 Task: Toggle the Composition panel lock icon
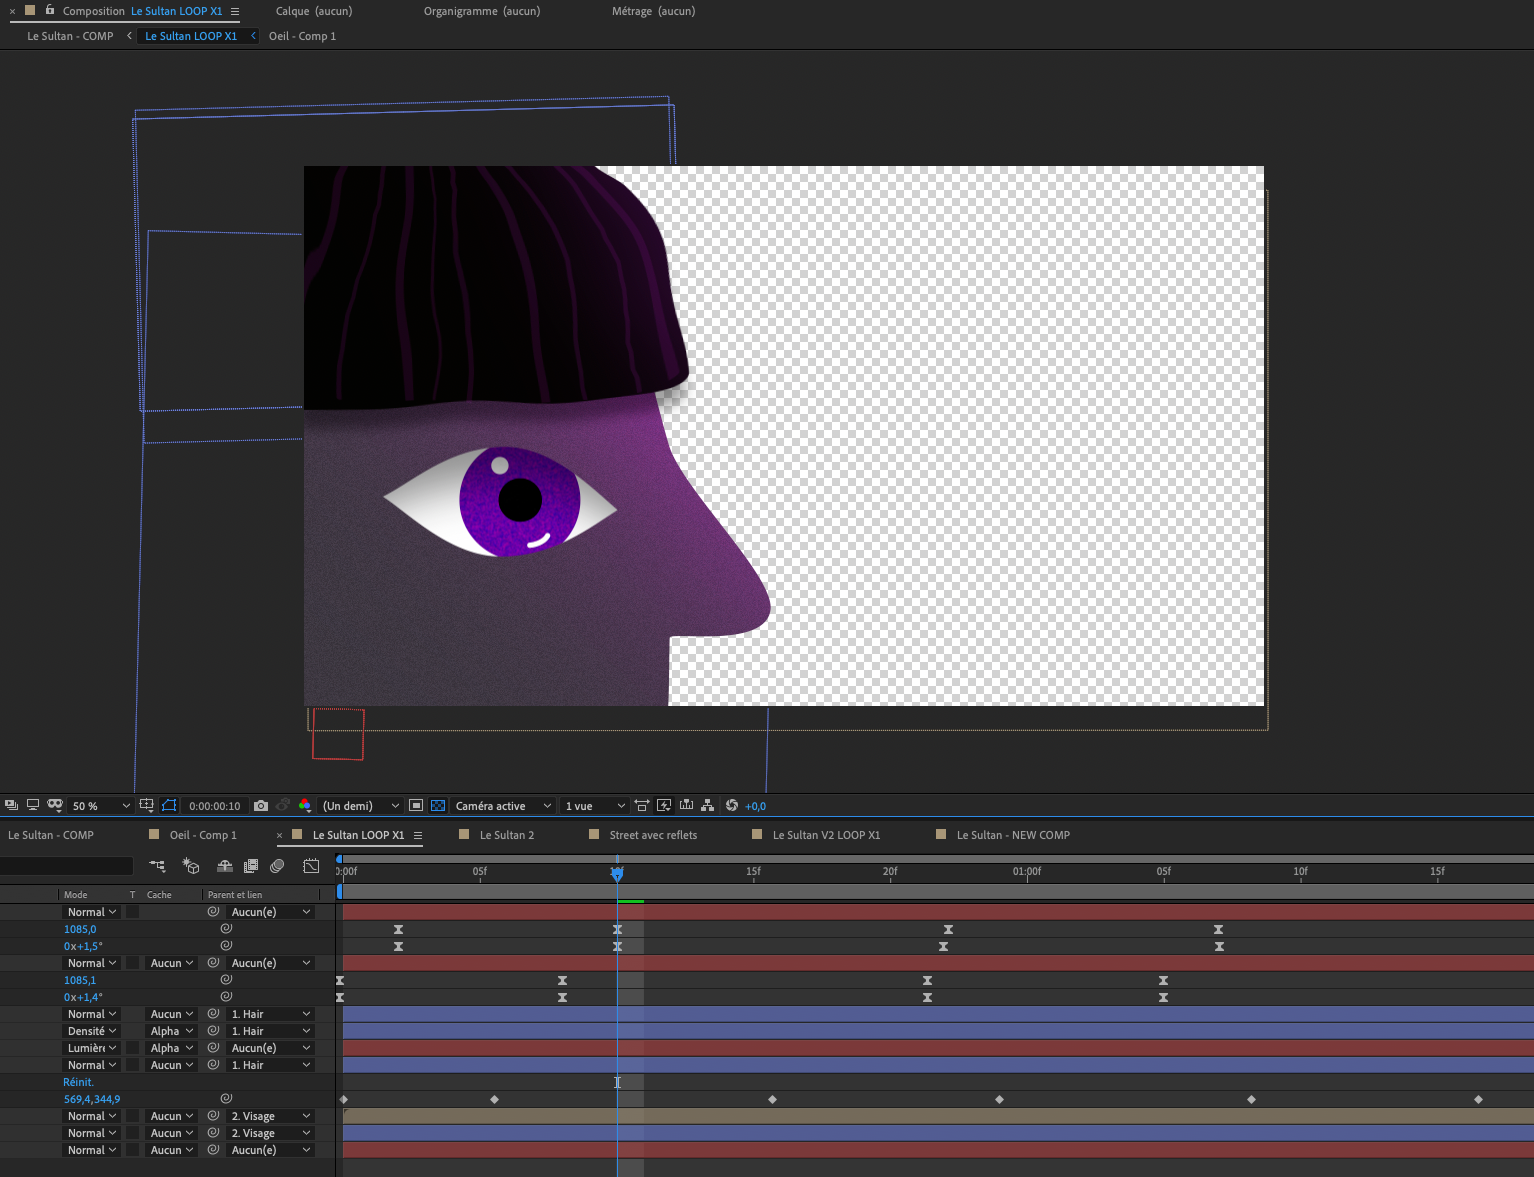[x=50, y=10]
